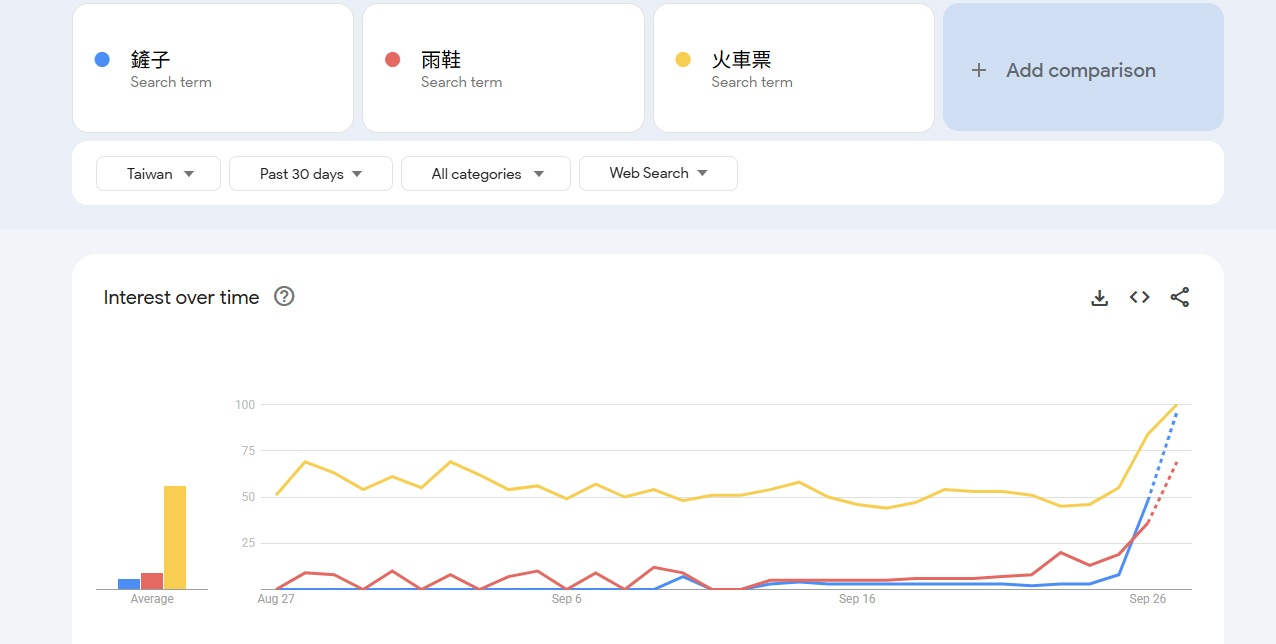Image resolution: width=1276 pixels, height=644 pixels.
Task: Expand the All categories dropdown
Action: (486, 174)
